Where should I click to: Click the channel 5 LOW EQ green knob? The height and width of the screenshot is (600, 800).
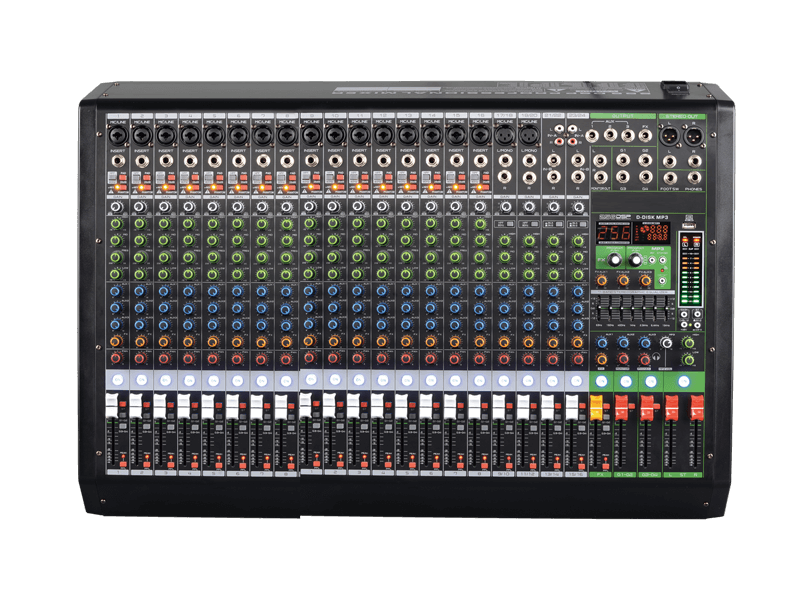coord(213,273)
